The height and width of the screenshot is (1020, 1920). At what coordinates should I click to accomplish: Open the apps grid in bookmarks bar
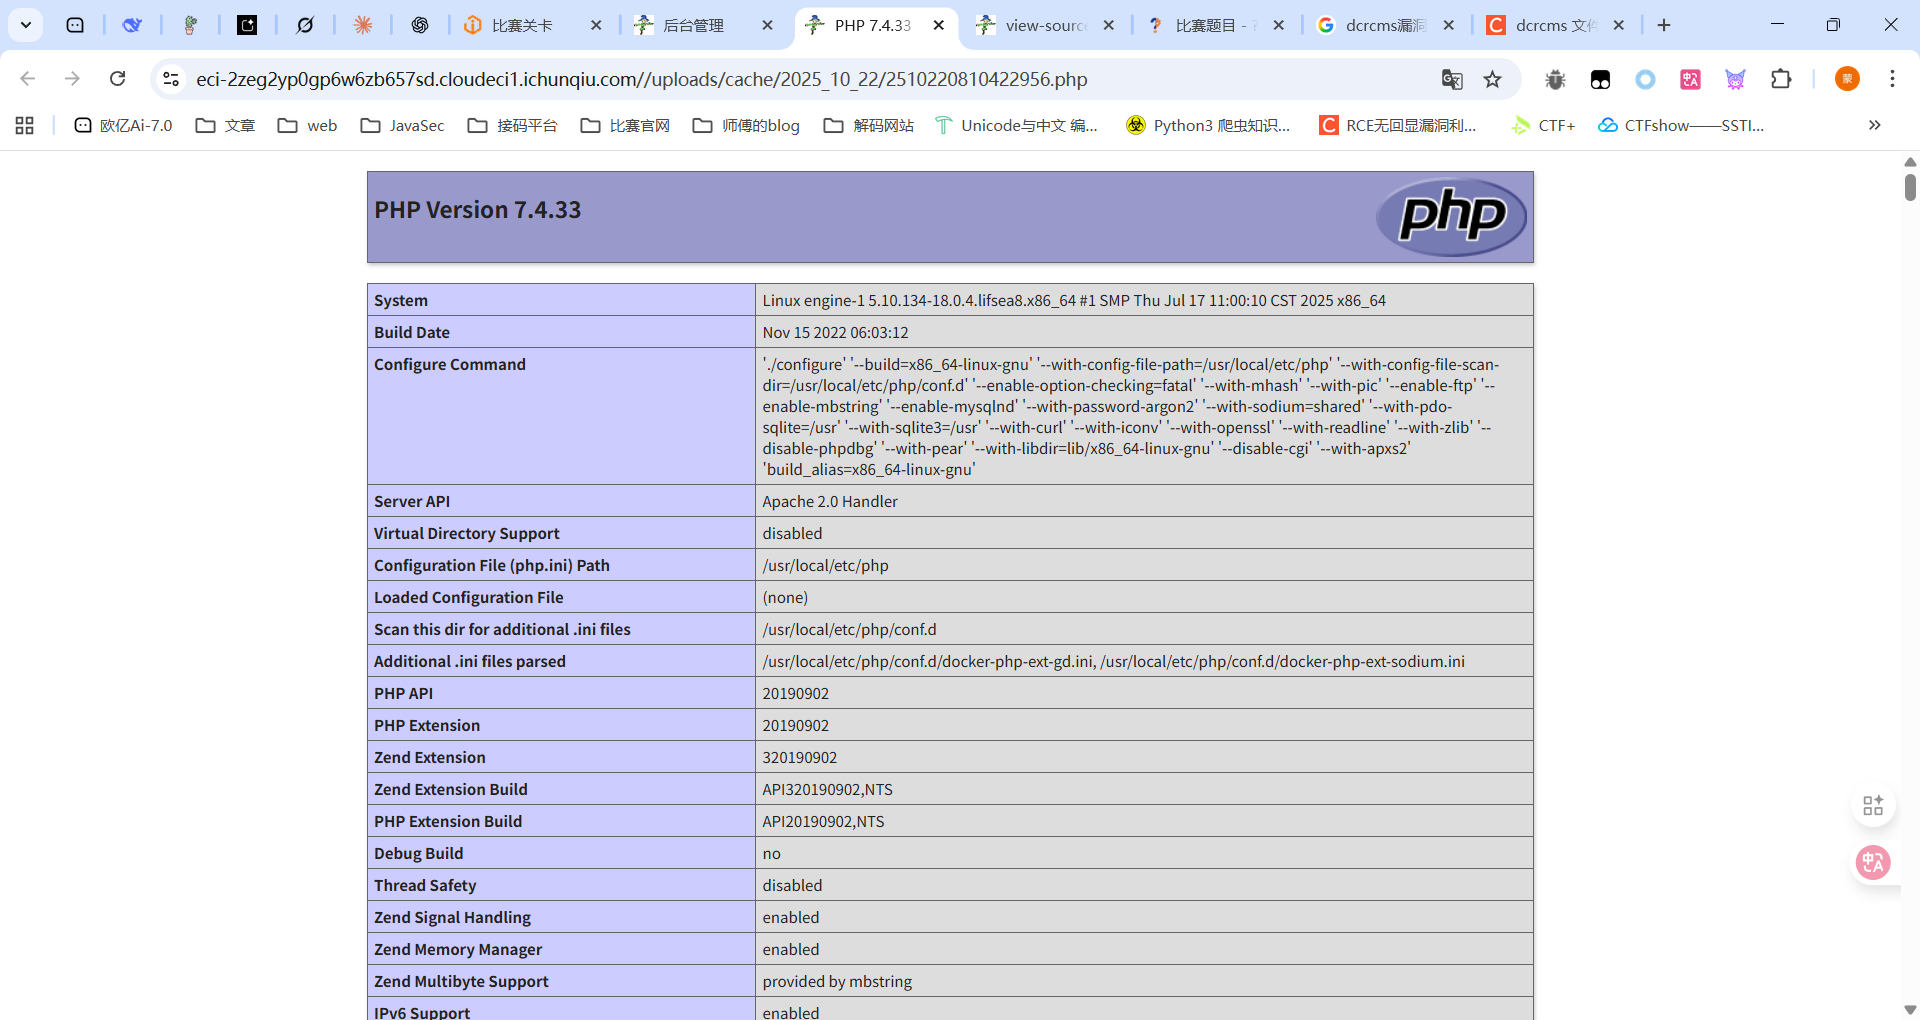click(x=25, y=125)
